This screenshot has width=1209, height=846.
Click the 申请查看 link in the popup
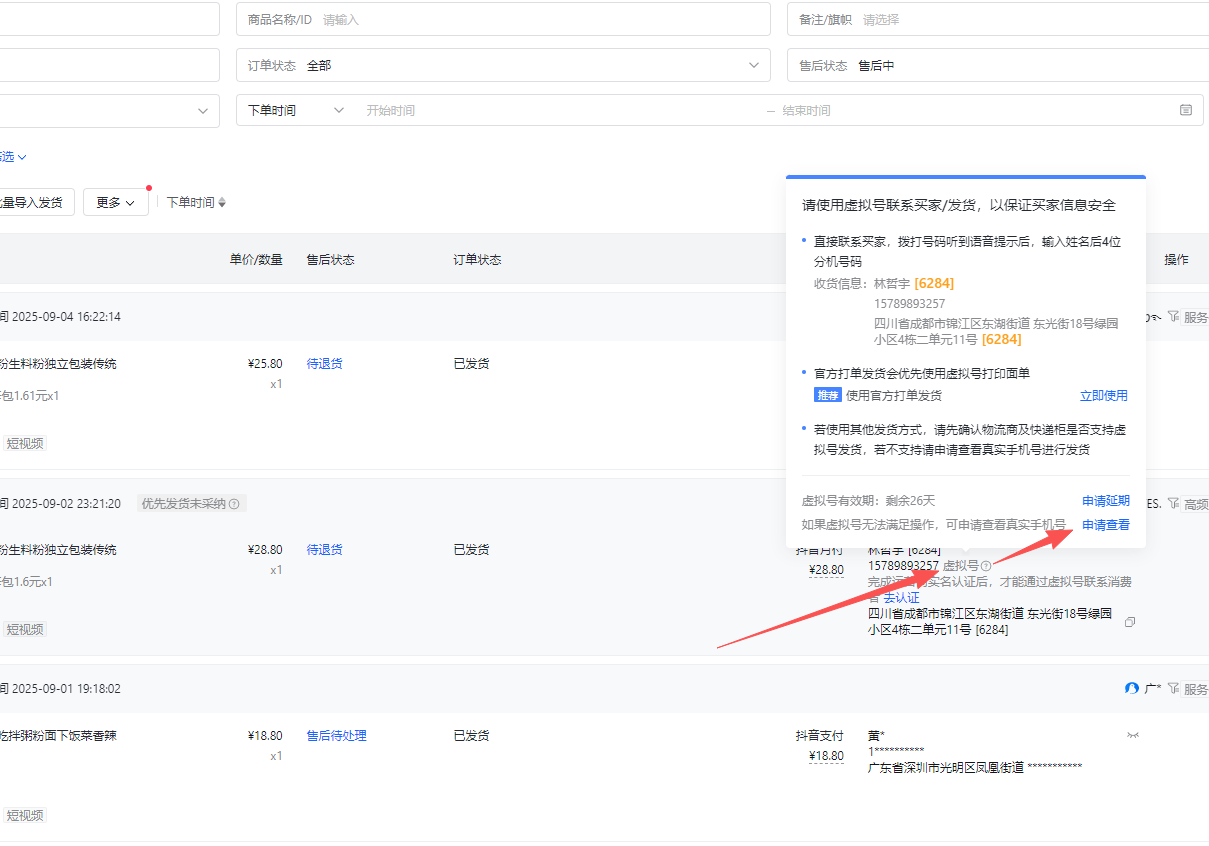pyautogui.click(x=1105, y=525)
